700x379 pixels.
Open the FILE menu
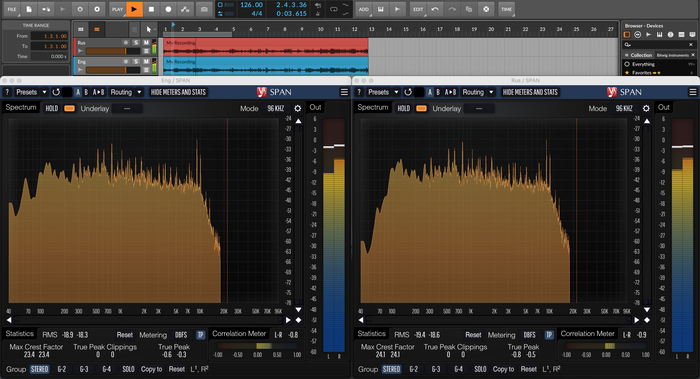[12, 9]
